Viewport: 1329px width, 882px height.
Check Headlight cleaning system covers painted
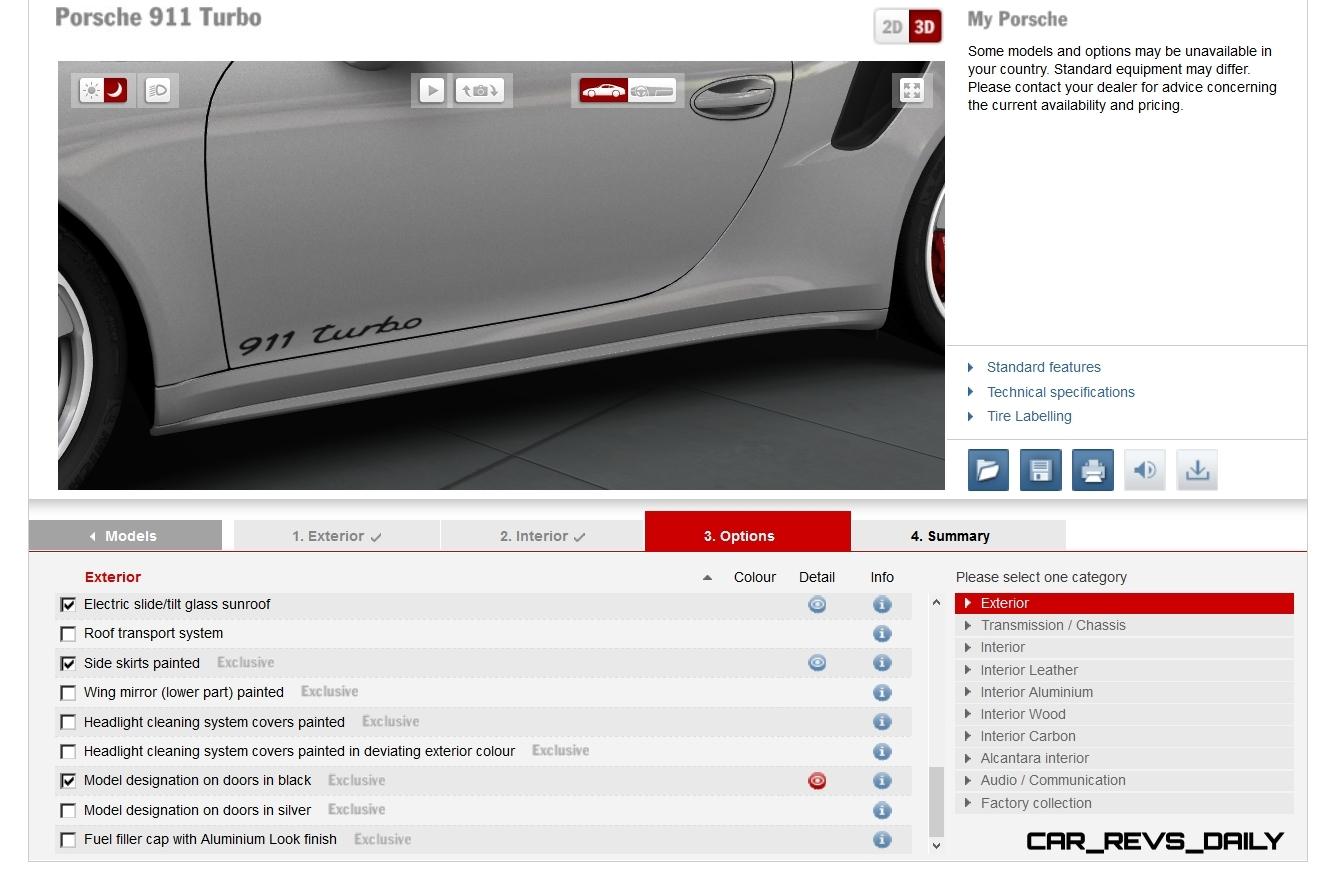[x=68, y=723]
